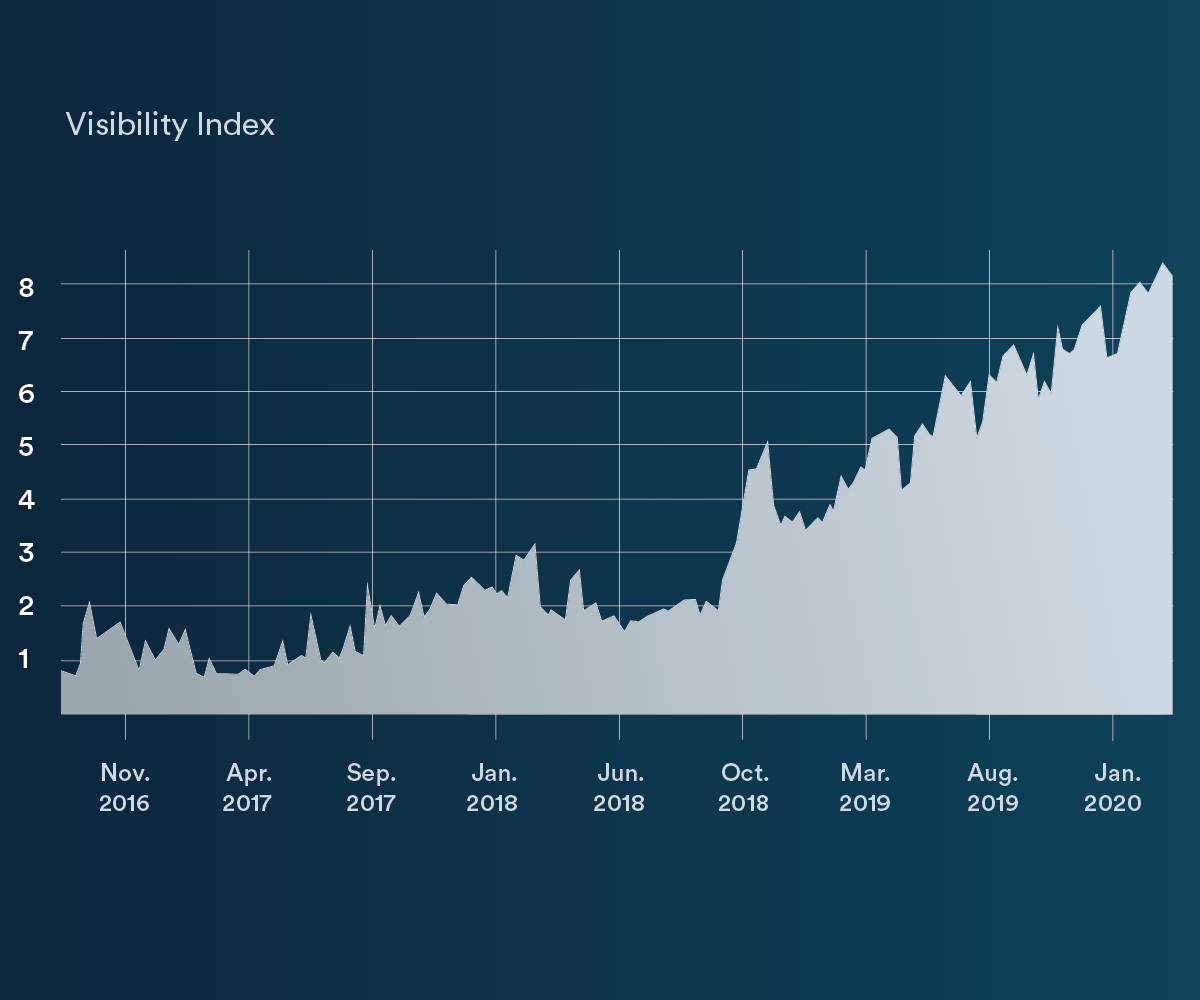The height and width of the screenshot is (1000, 1200).
Task: Select the y-axis value 5
Action: (27, 447)
